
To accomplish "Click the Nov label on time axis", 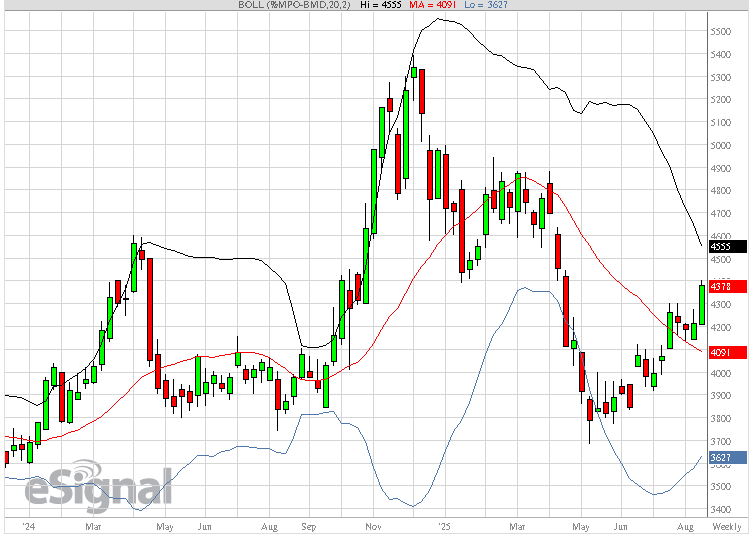I will (x=373, y=526).
